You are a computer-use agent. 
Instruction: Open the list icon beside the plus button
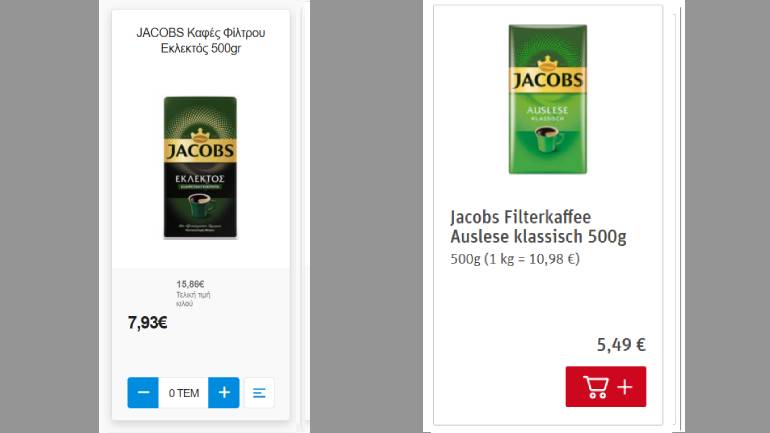[x=259, y=393]
